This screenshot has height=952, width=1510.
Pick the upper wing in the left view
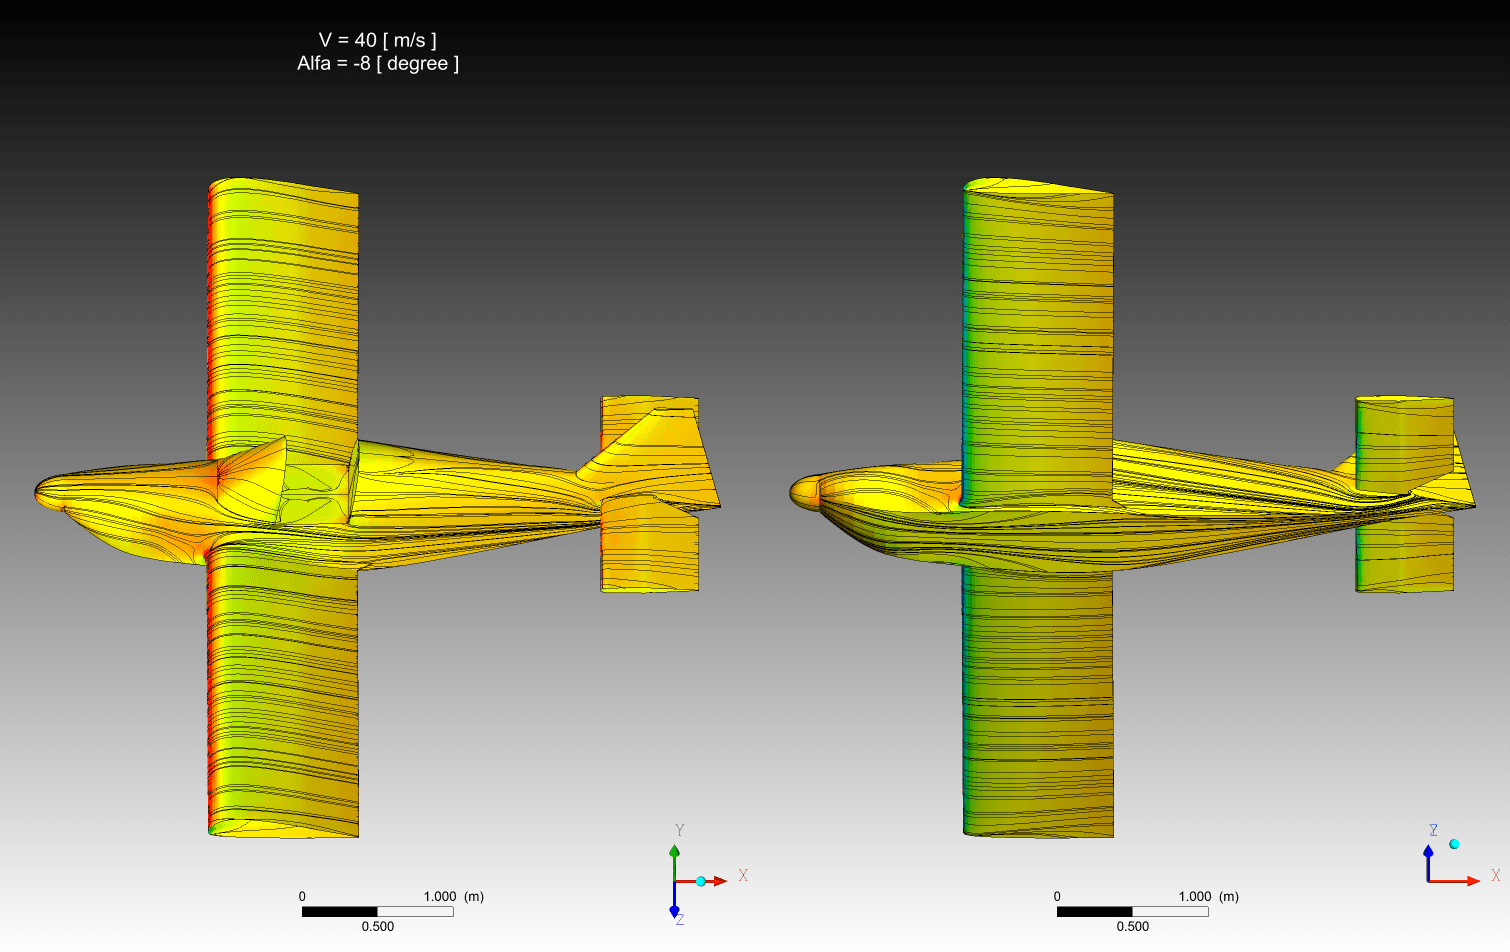tap(283, 310)
